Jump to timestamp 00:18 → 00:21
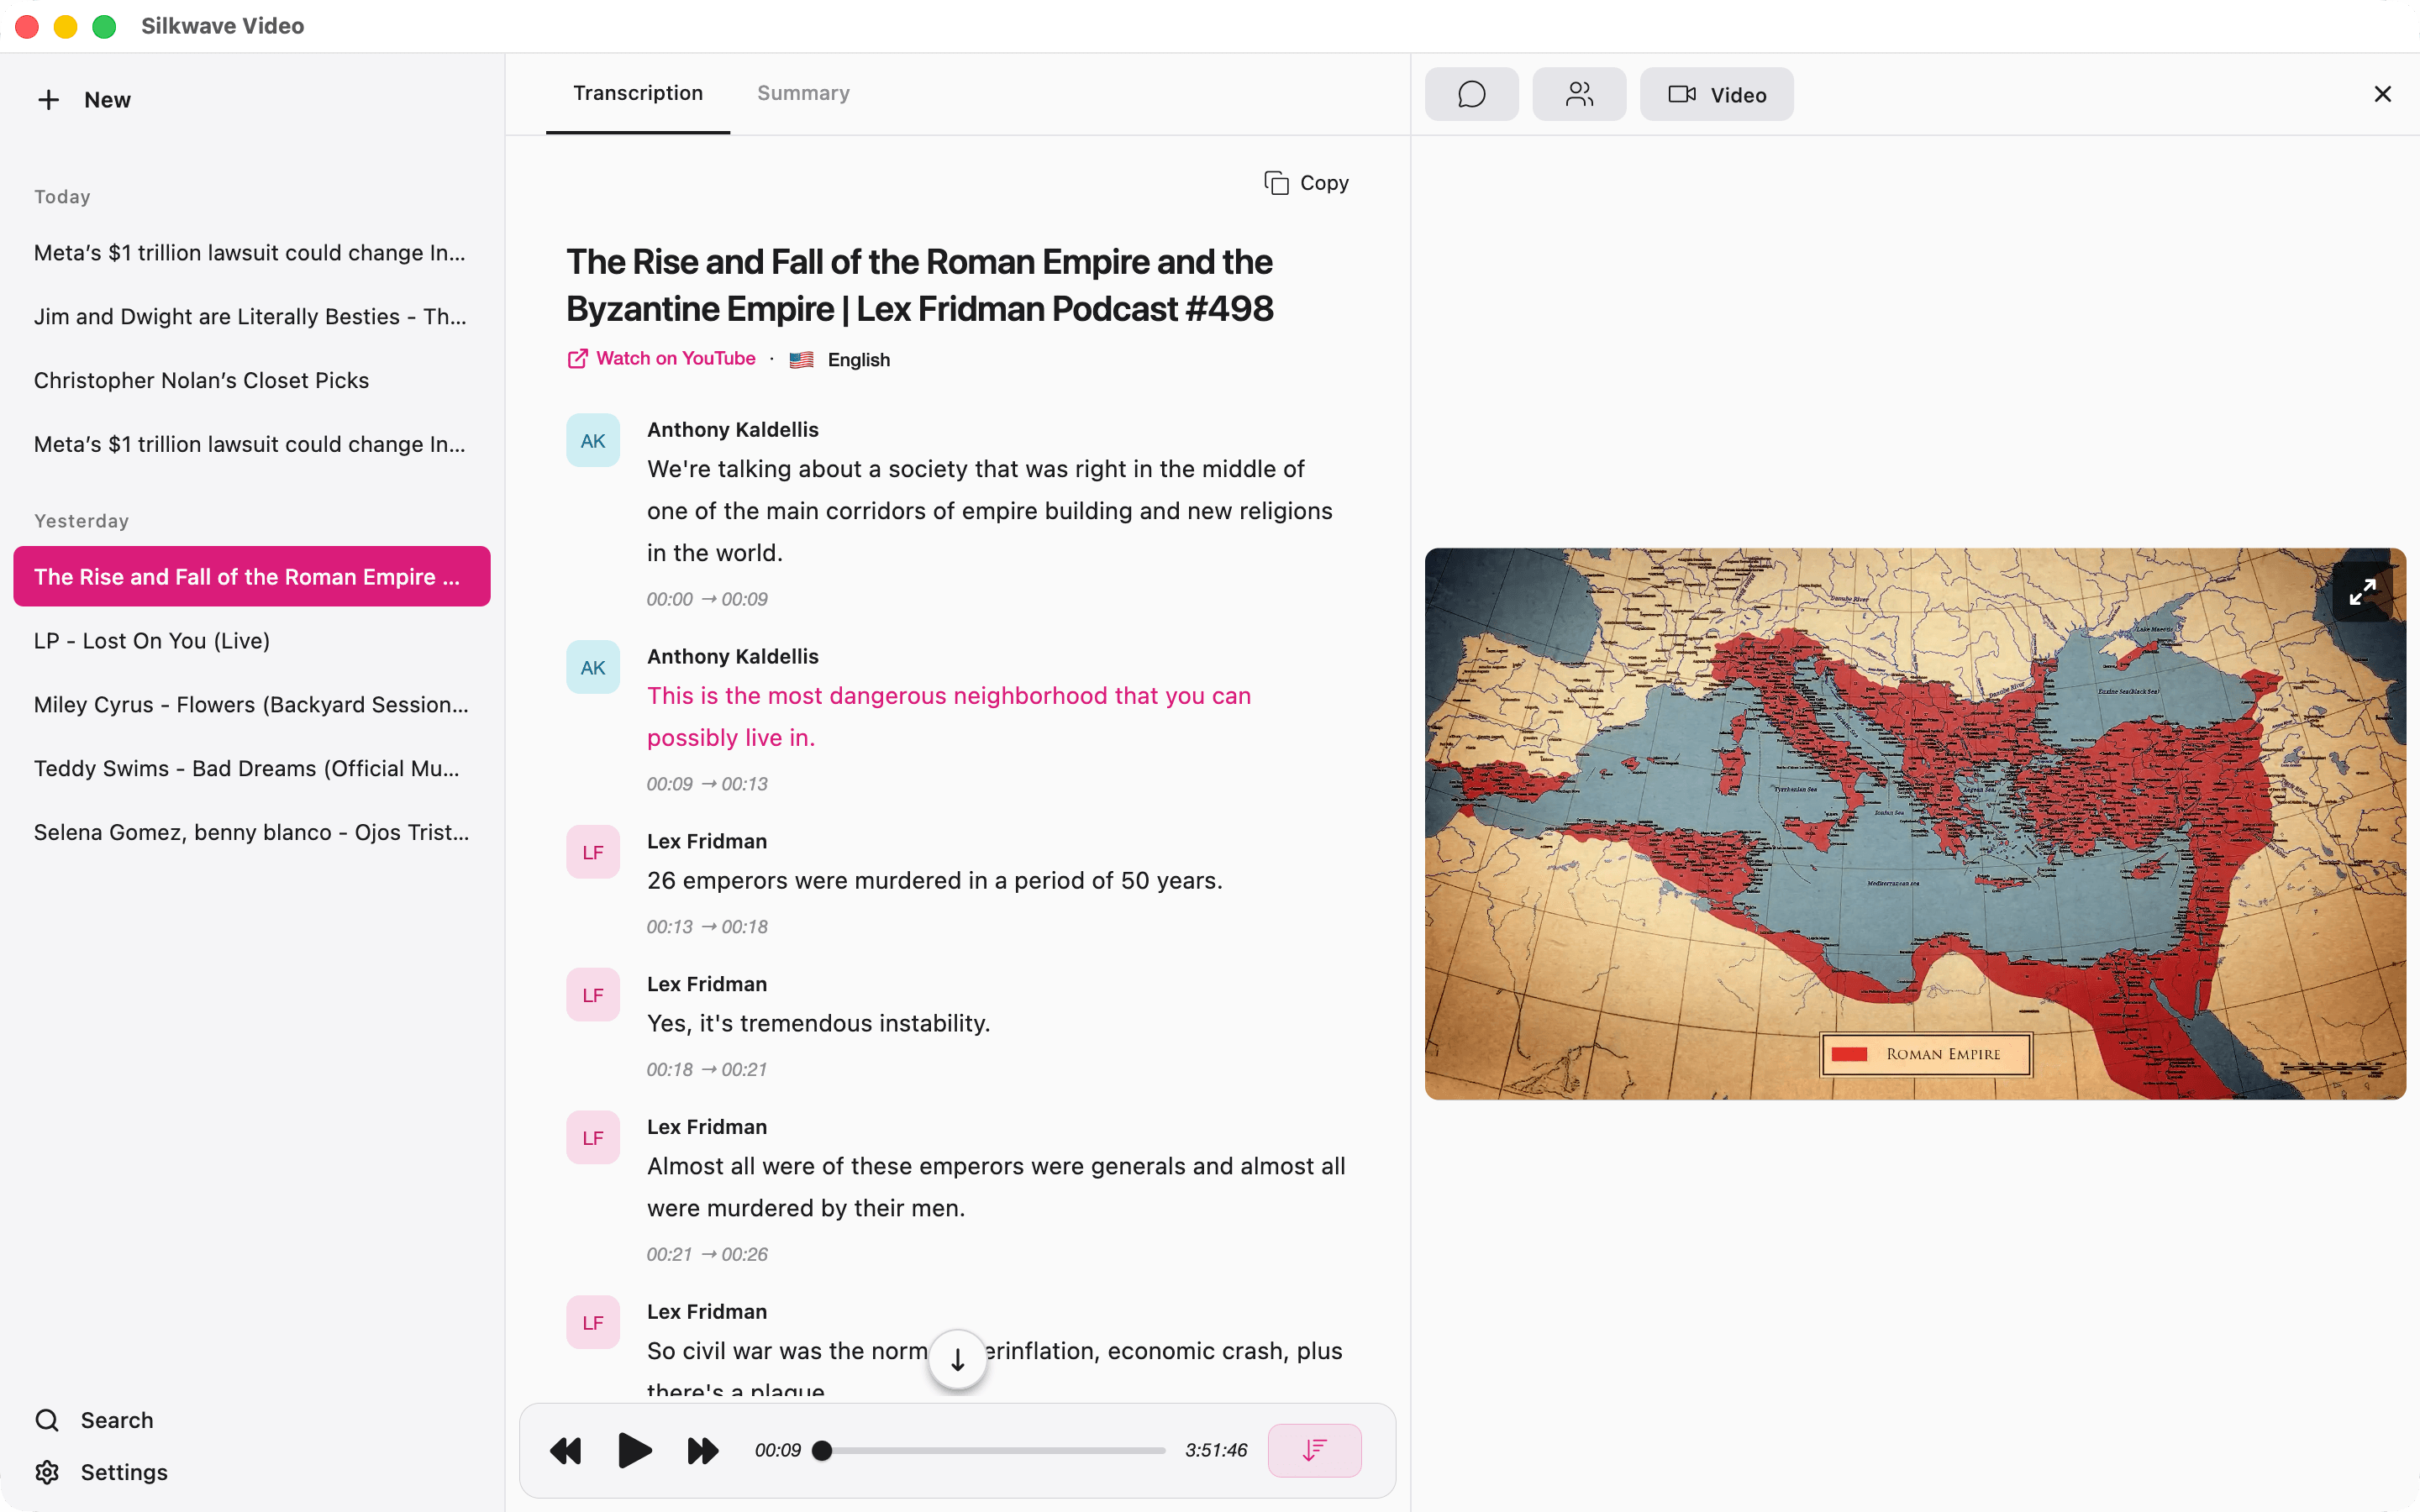Image resolution: width=2420 pixels, height=1512 pixels. (707, 1070)
